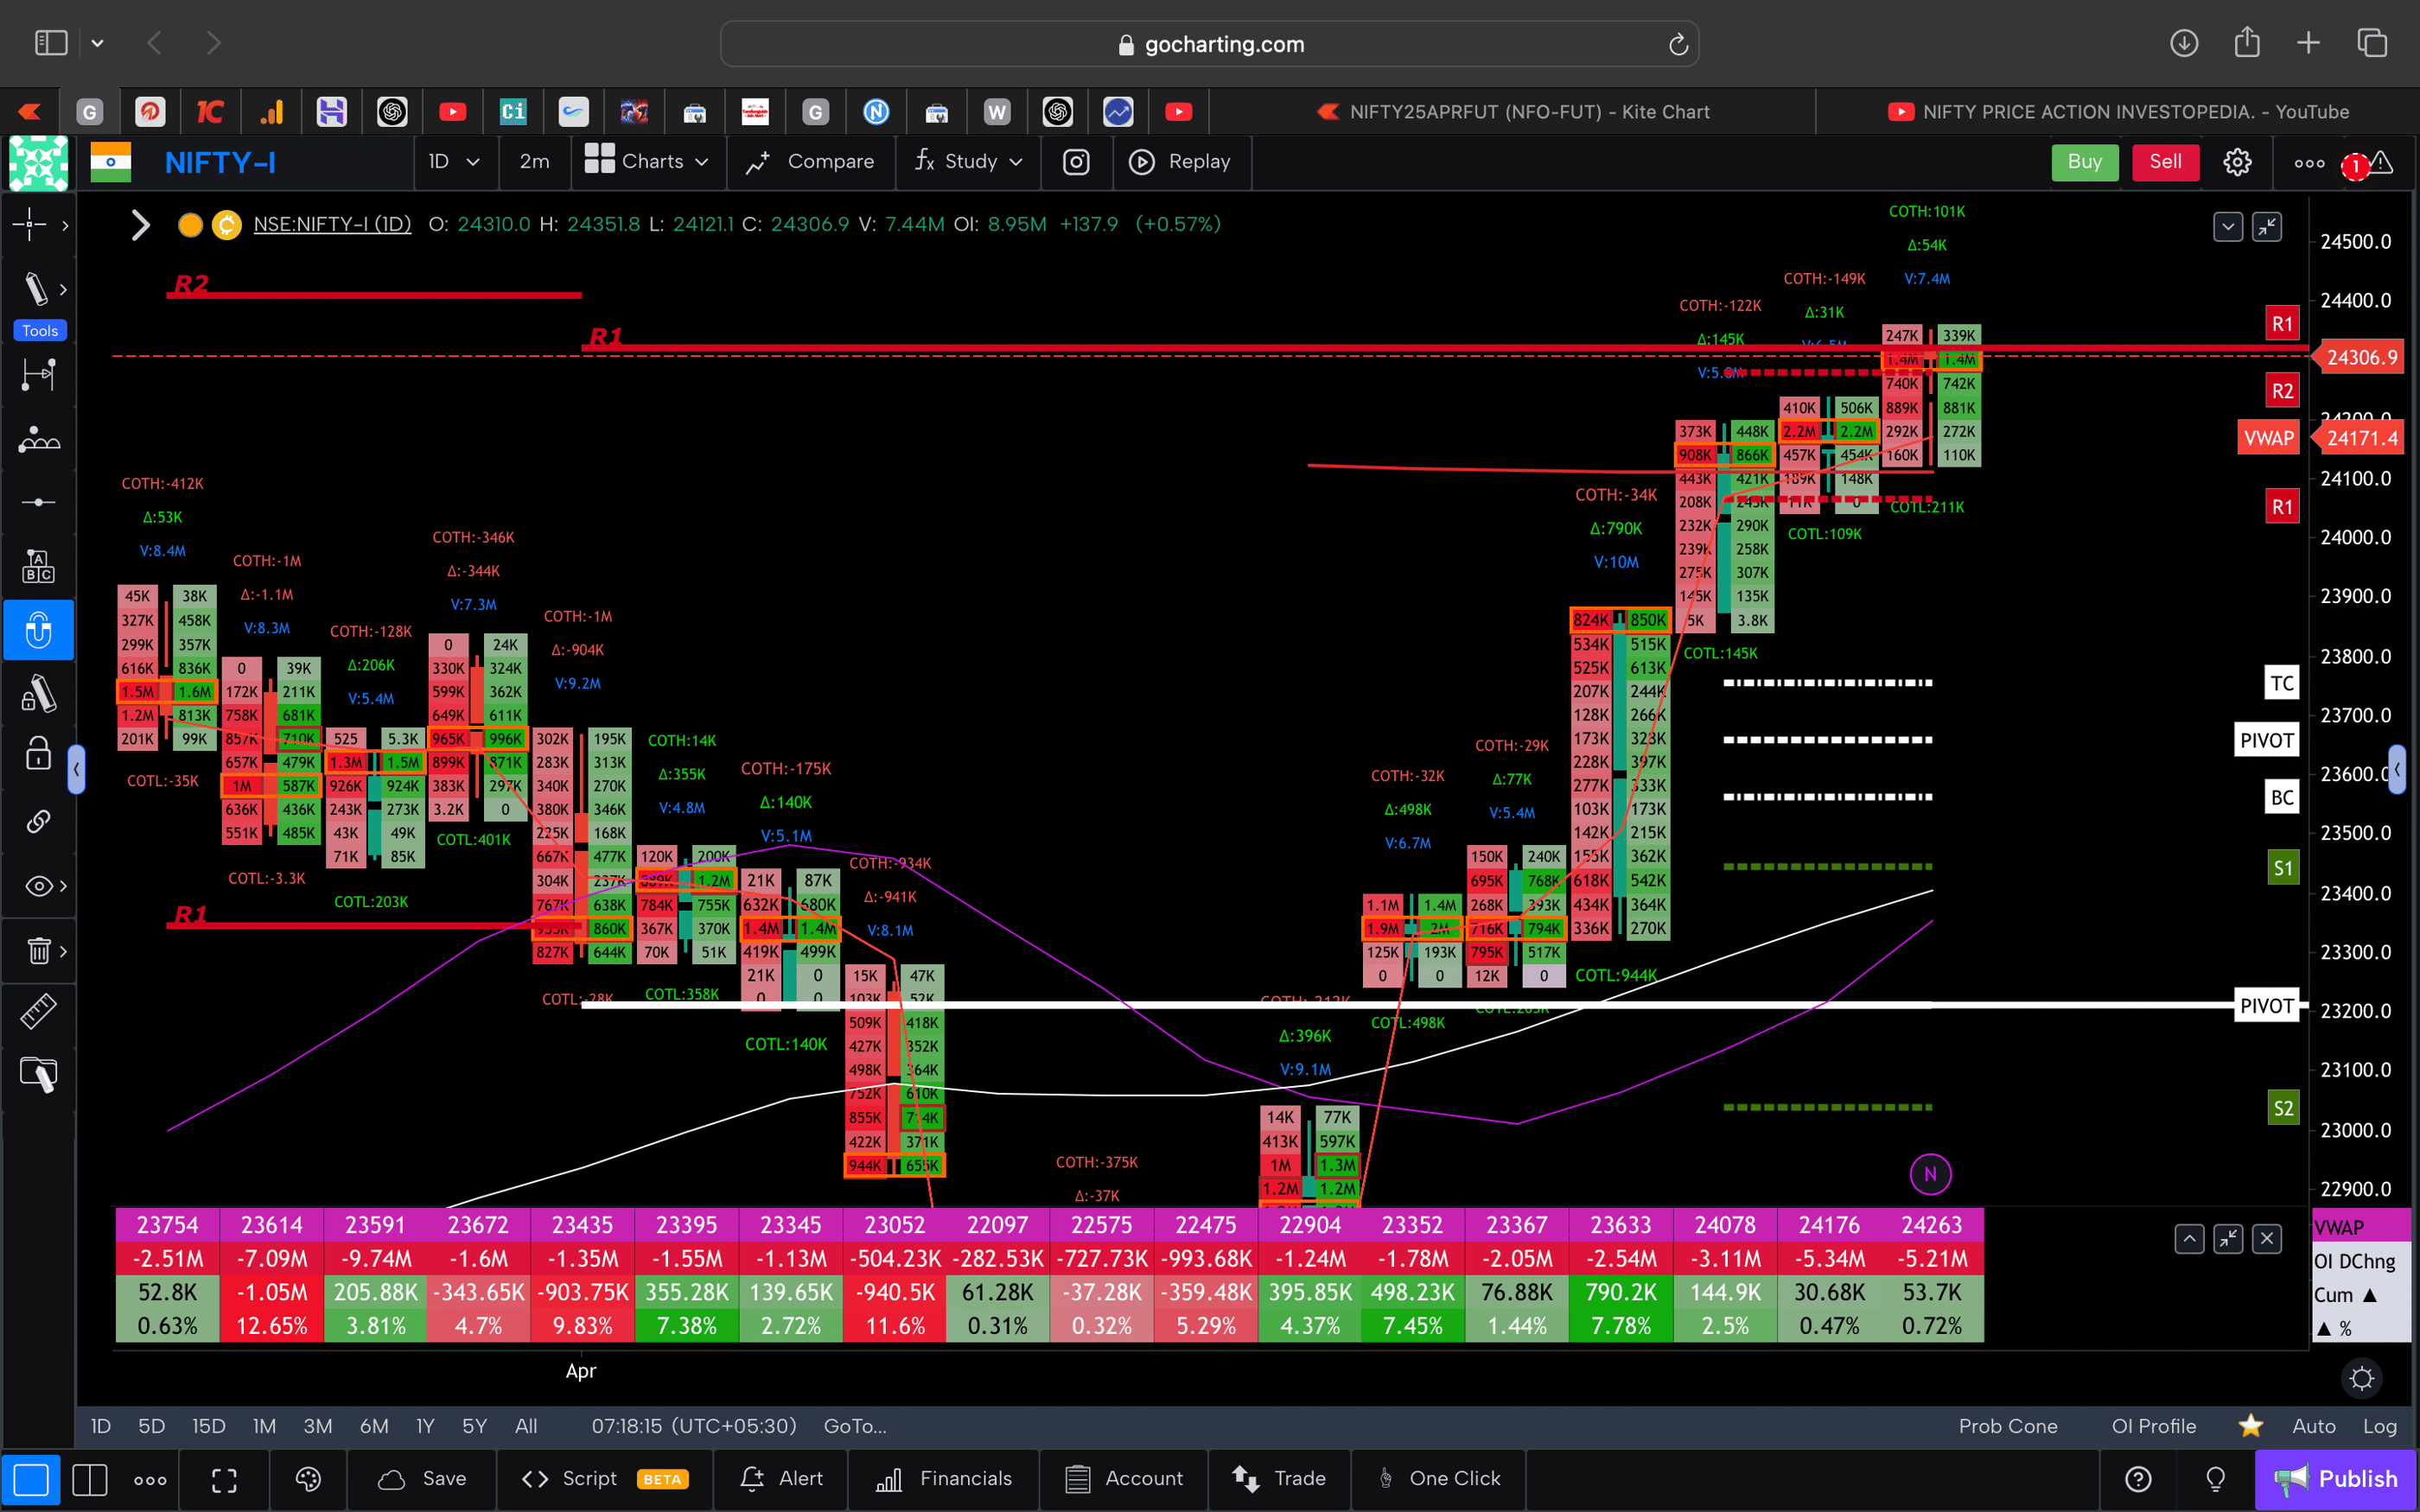2420x1512 pixels.
Task: Toggle Auto scaling at bottom right
Action: [2313, 1426]
